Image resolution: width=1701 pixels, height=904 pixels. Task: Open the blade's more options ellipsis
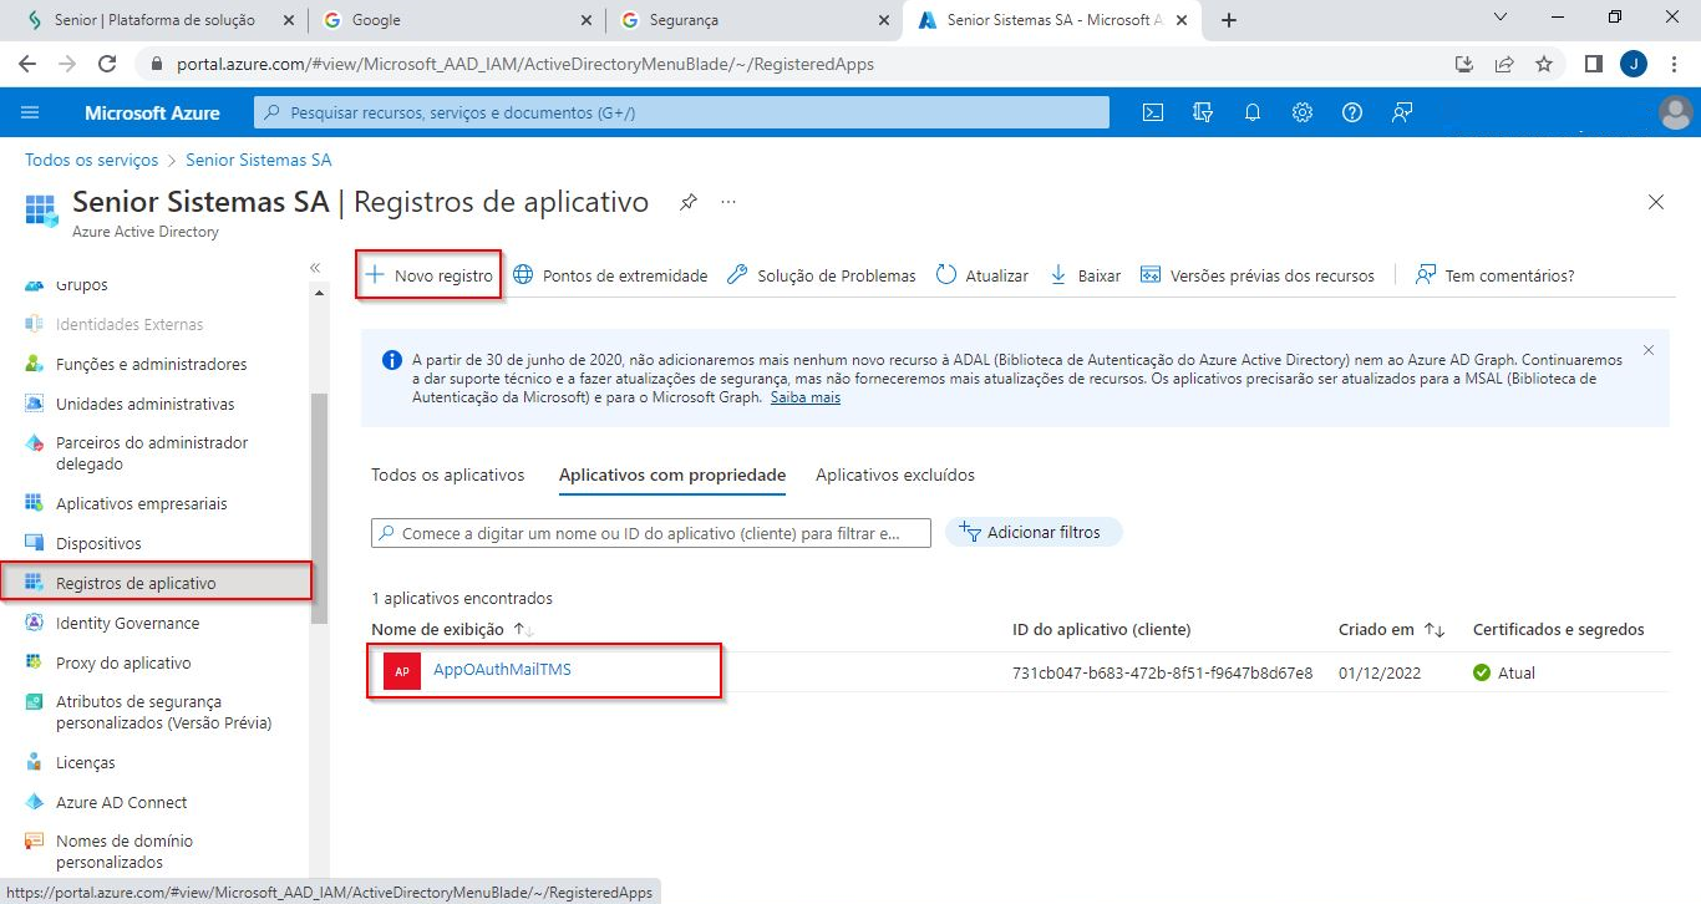click(729, 202)
